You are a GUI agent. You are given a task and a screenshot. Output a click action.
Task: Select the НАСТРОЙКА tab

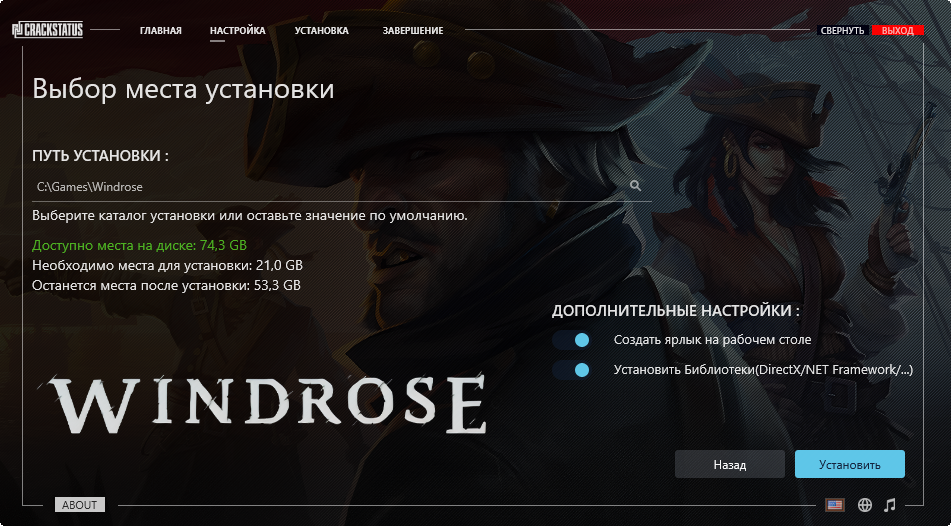(x=238, y=30)
